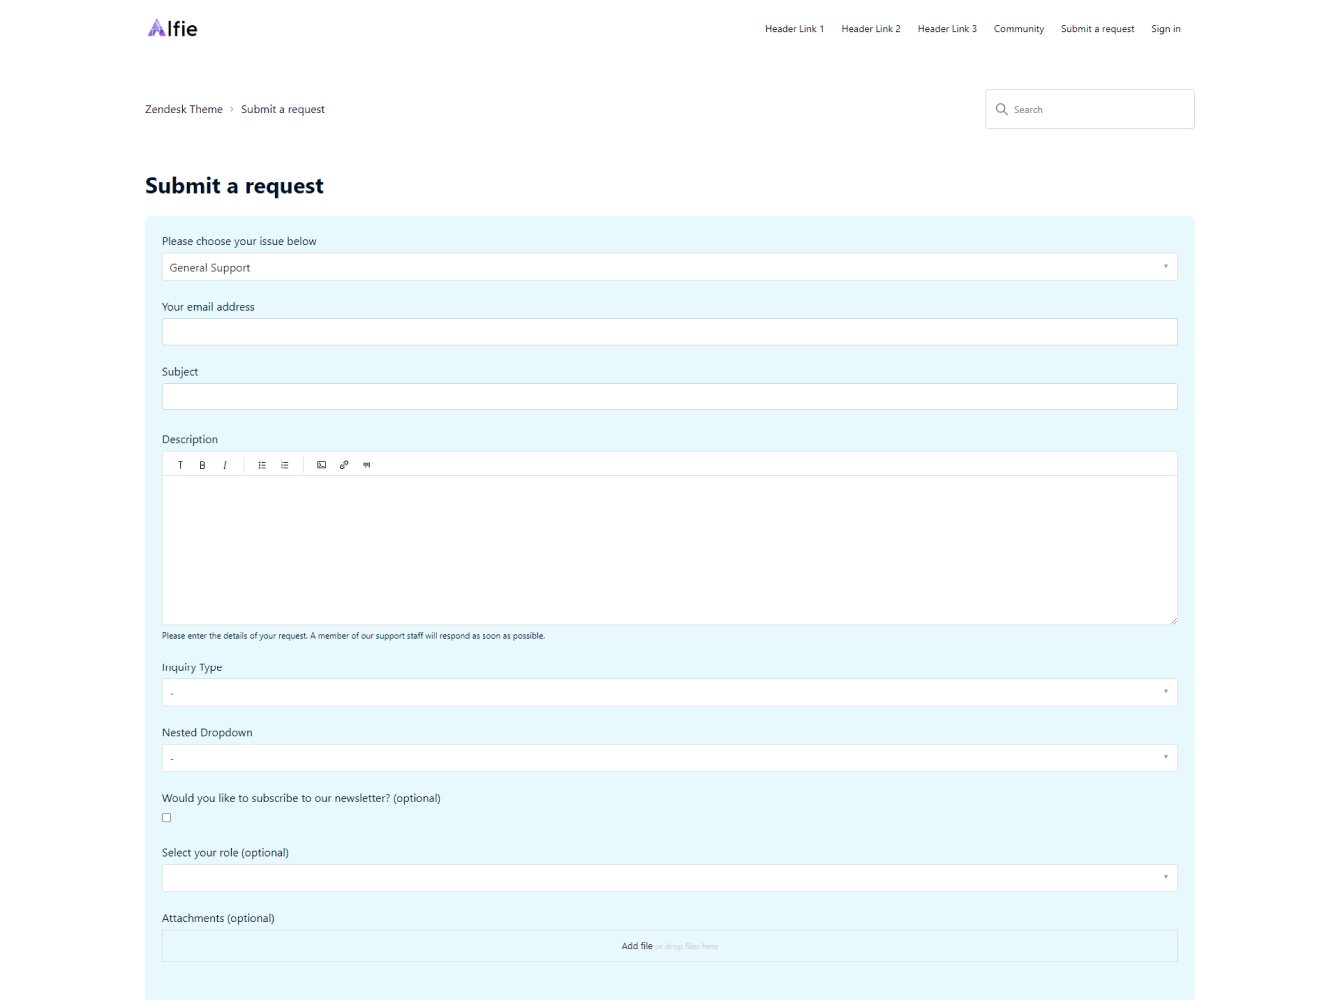Viewport: 1340px width, 1000px height.
Task: Toggle bold formatting in description editor
Action: pyautogui.click(x=202, y=465)
